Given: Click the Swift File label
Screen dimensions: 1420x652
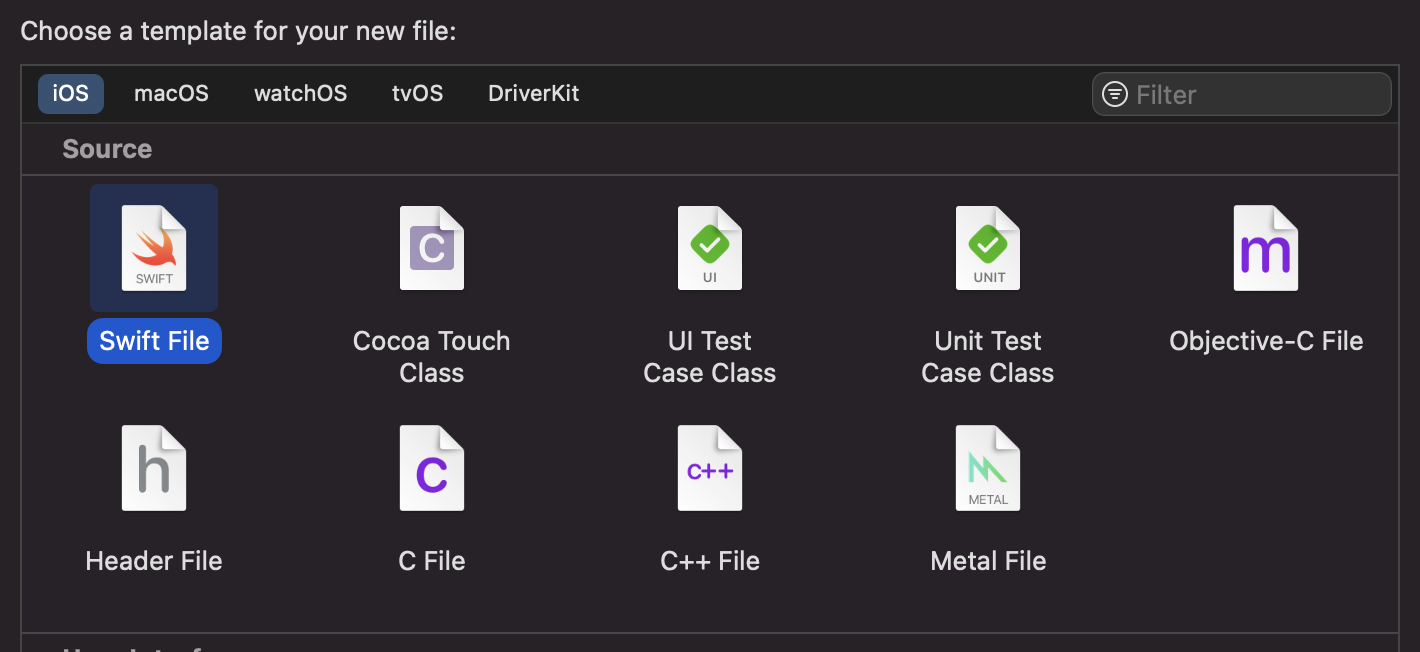Looking at the screenshot, I should coord(154,341).
